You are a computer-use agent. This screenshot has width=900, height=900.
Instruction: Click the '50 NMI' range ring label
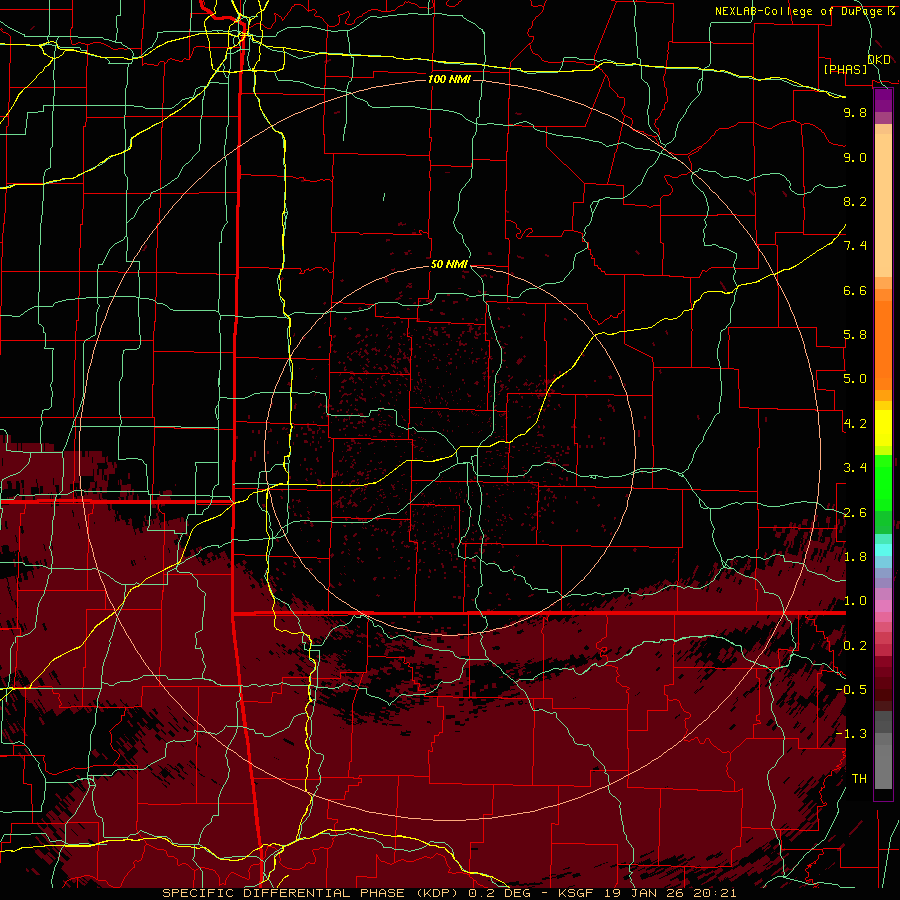pyautogui.click(x=449, y=264)
